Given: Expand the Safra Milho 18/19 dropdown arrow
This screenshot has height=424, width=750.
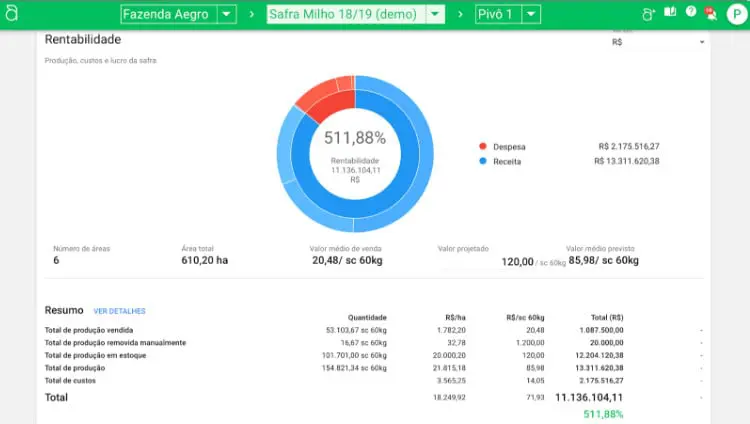Looking at the screenshot, I should coord(434,14).
